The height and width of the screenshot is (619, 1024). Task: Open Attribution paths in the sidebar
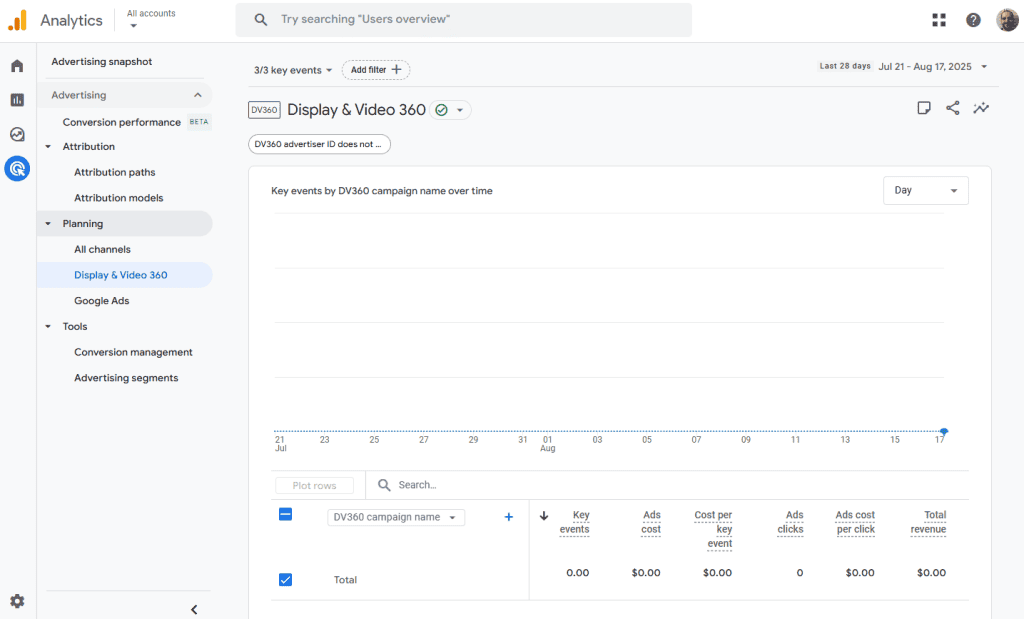(114, 172)
